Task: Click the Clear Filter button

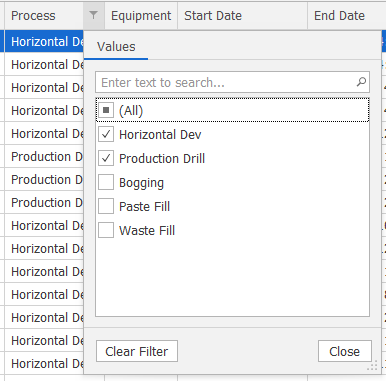Action: (x=137, y=351)
